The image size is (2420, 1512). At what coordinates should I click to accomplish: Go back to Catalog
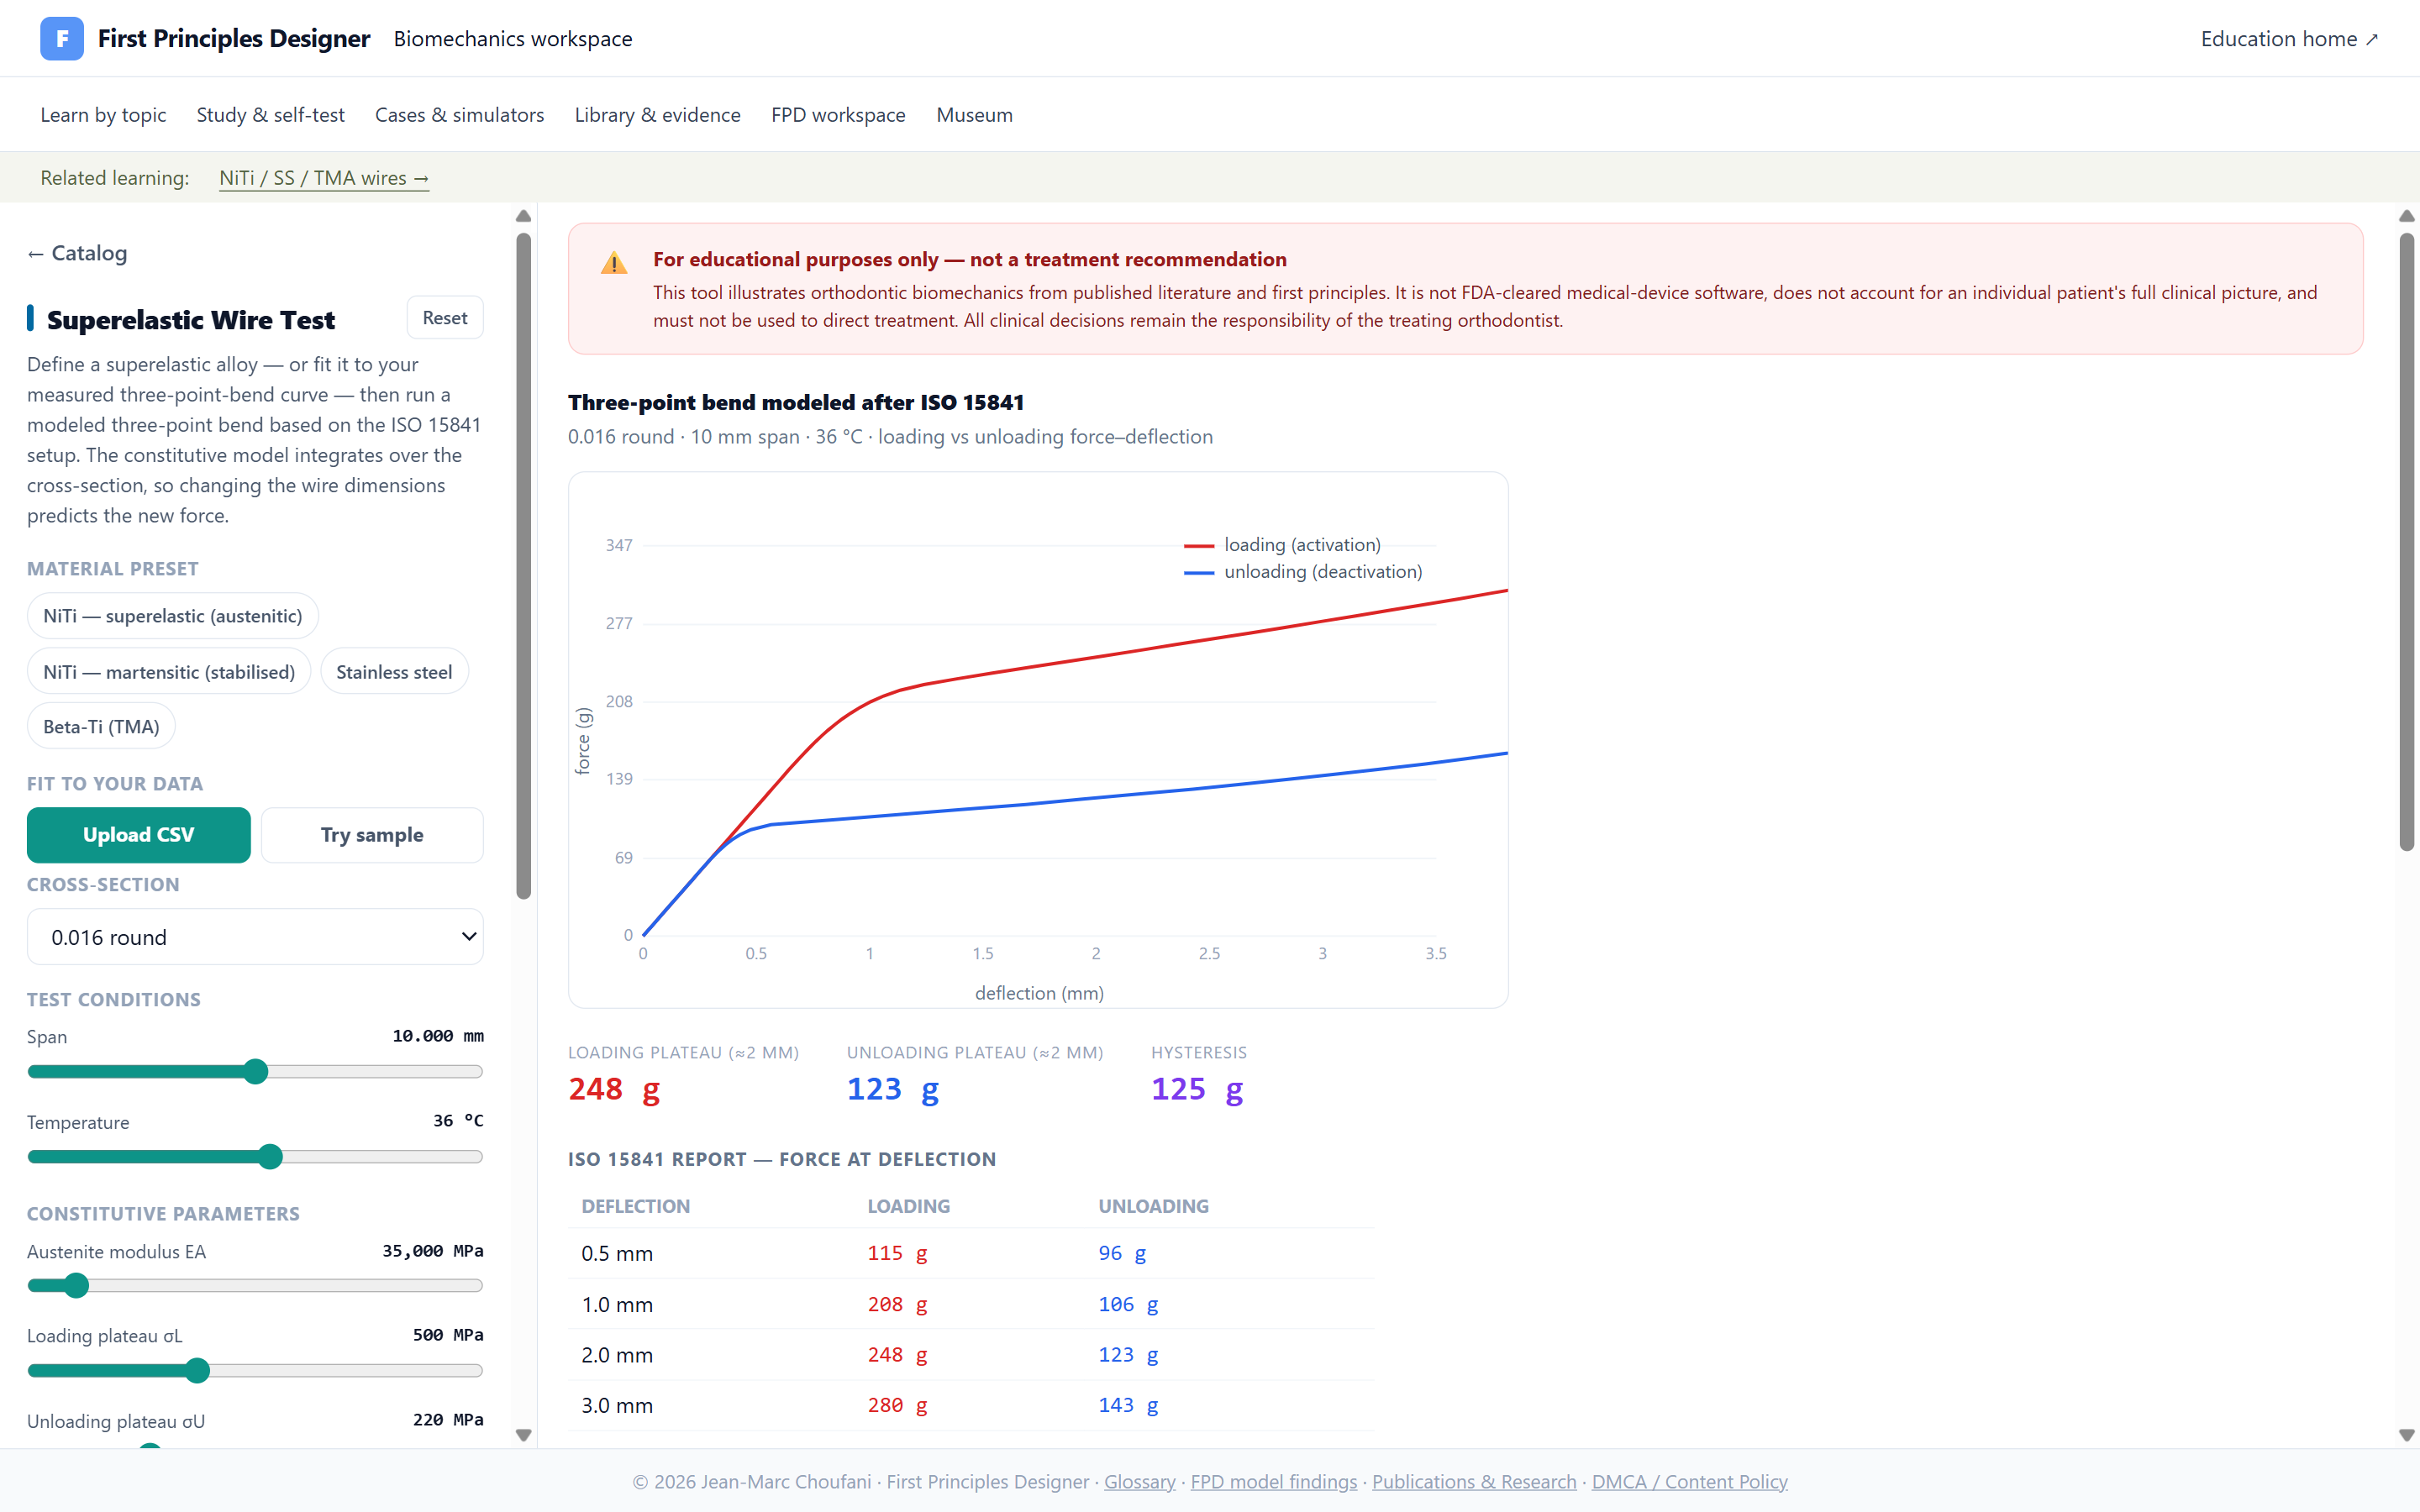point(77,253)
